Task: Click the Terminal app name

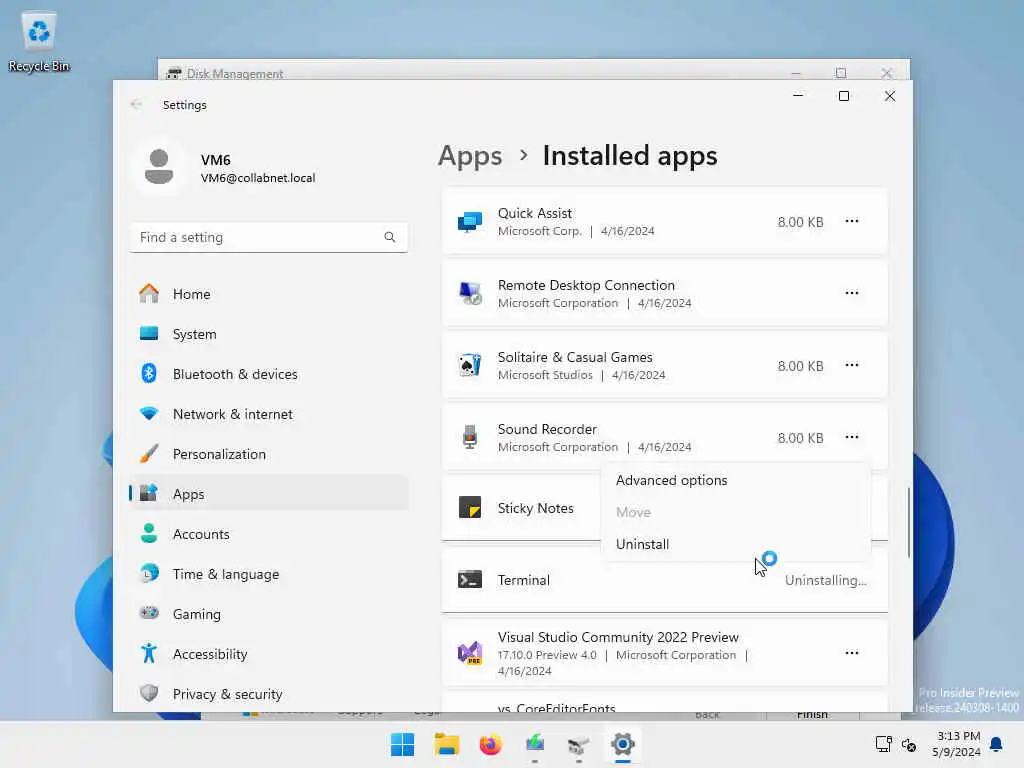Action: pyautogui.click(x=524, y=580)
